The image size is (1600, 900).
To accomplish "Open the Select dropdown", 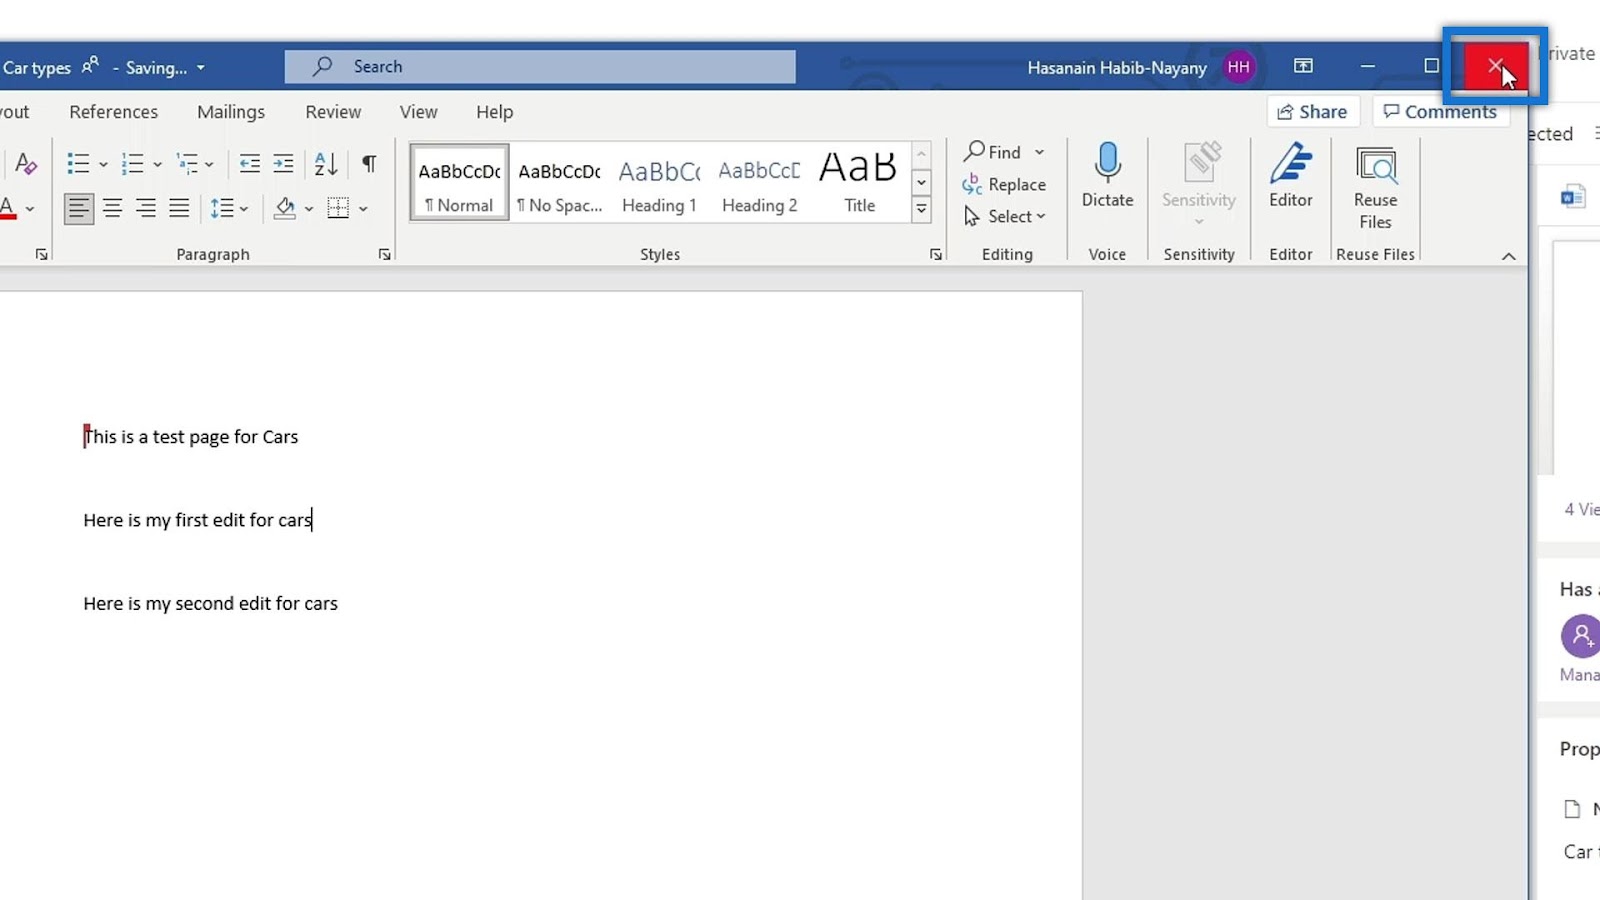I will (x=1005, y=216).
